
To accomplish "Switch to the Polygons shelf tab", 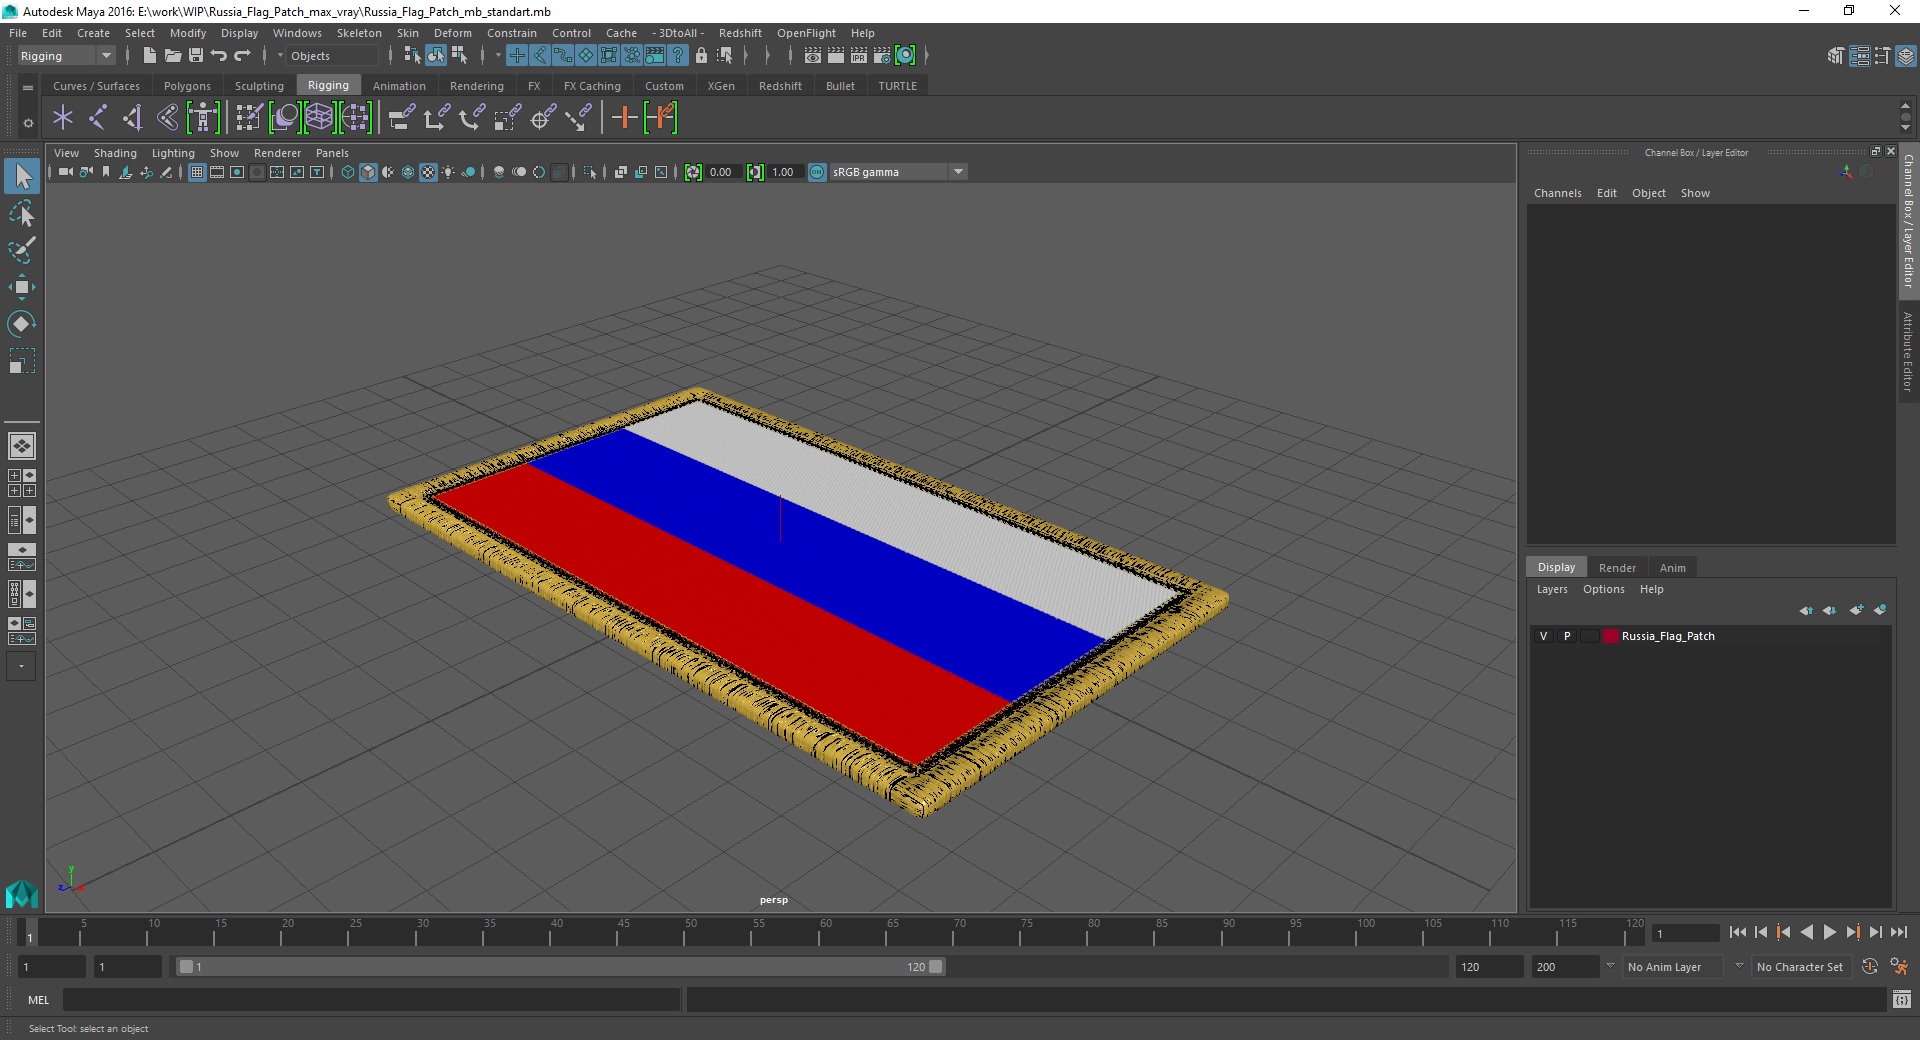I will click(x=187, y=86).
